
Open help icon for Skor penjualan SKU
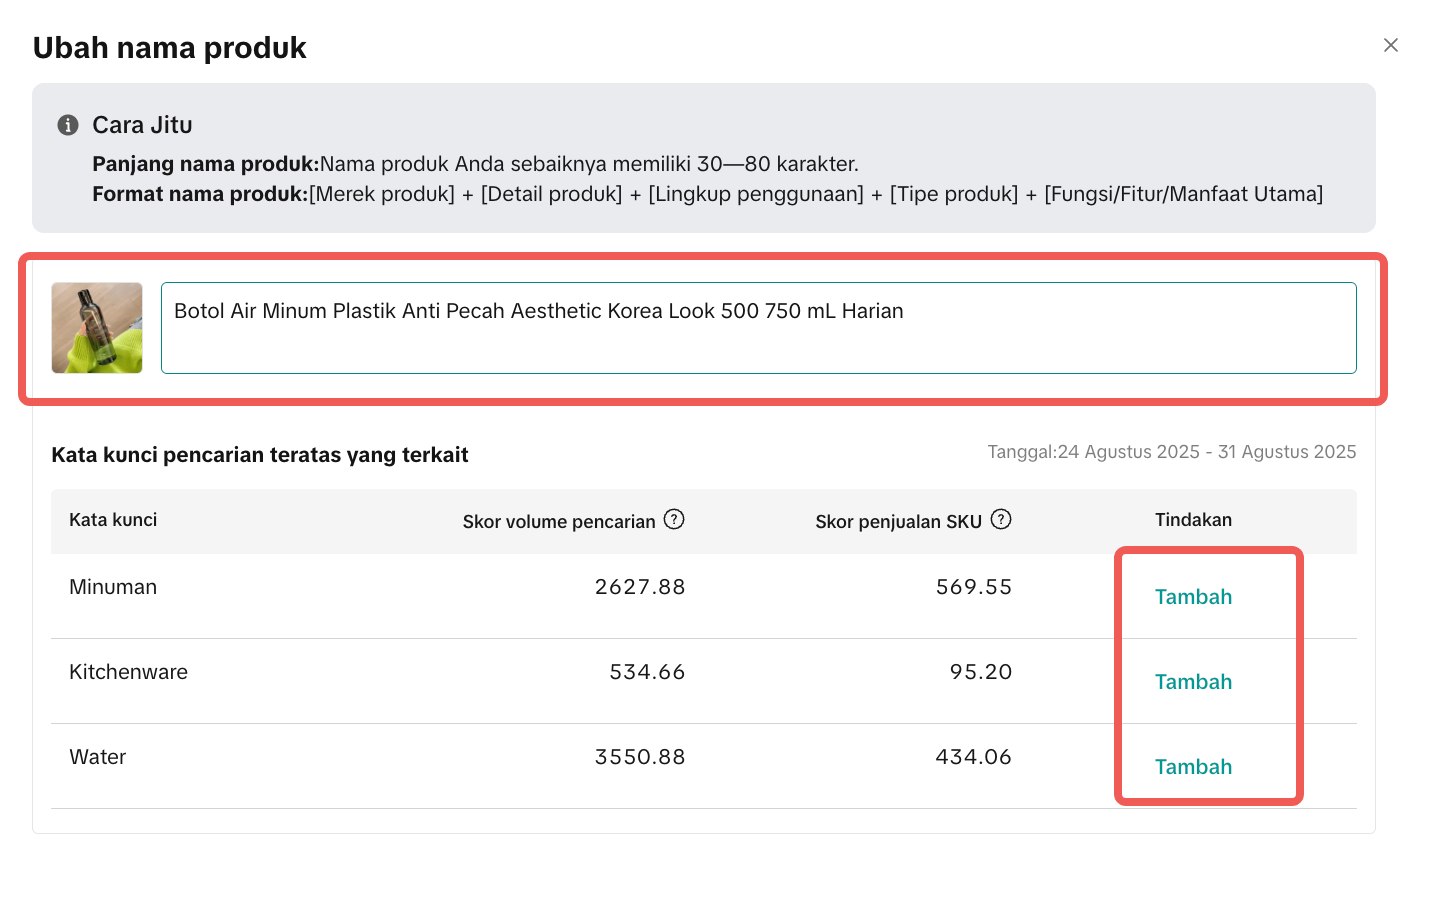[x=1001, y=519]
